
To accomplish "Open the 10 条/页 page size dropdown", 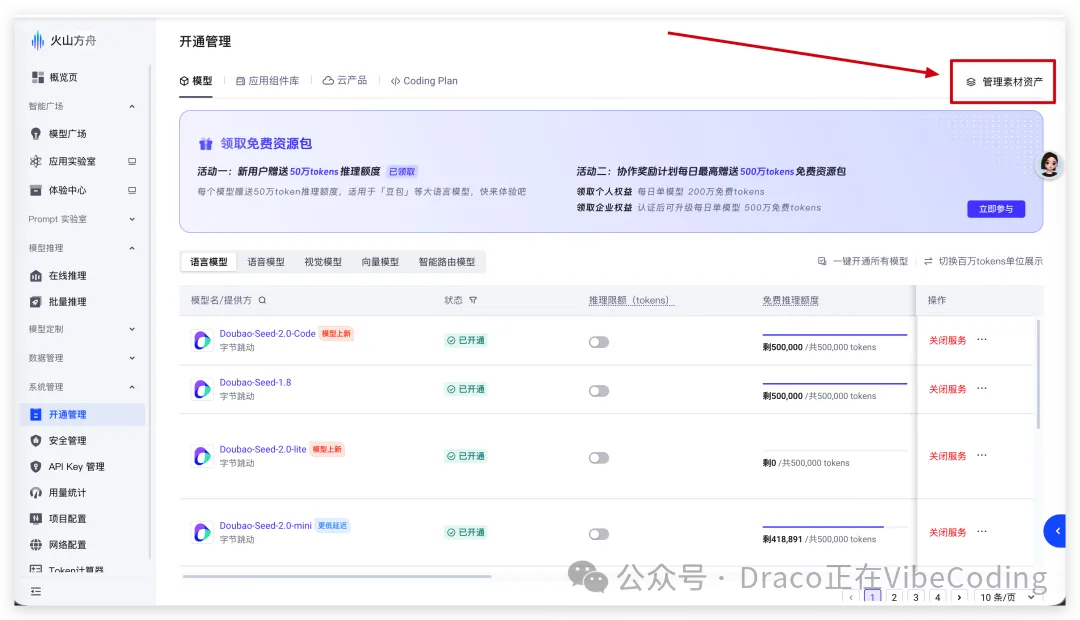I will [x=1007, y=597].
